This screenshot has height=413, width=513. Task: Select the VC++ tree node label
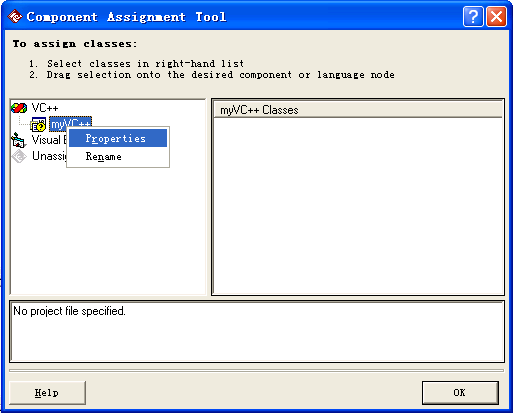point(45,108)
